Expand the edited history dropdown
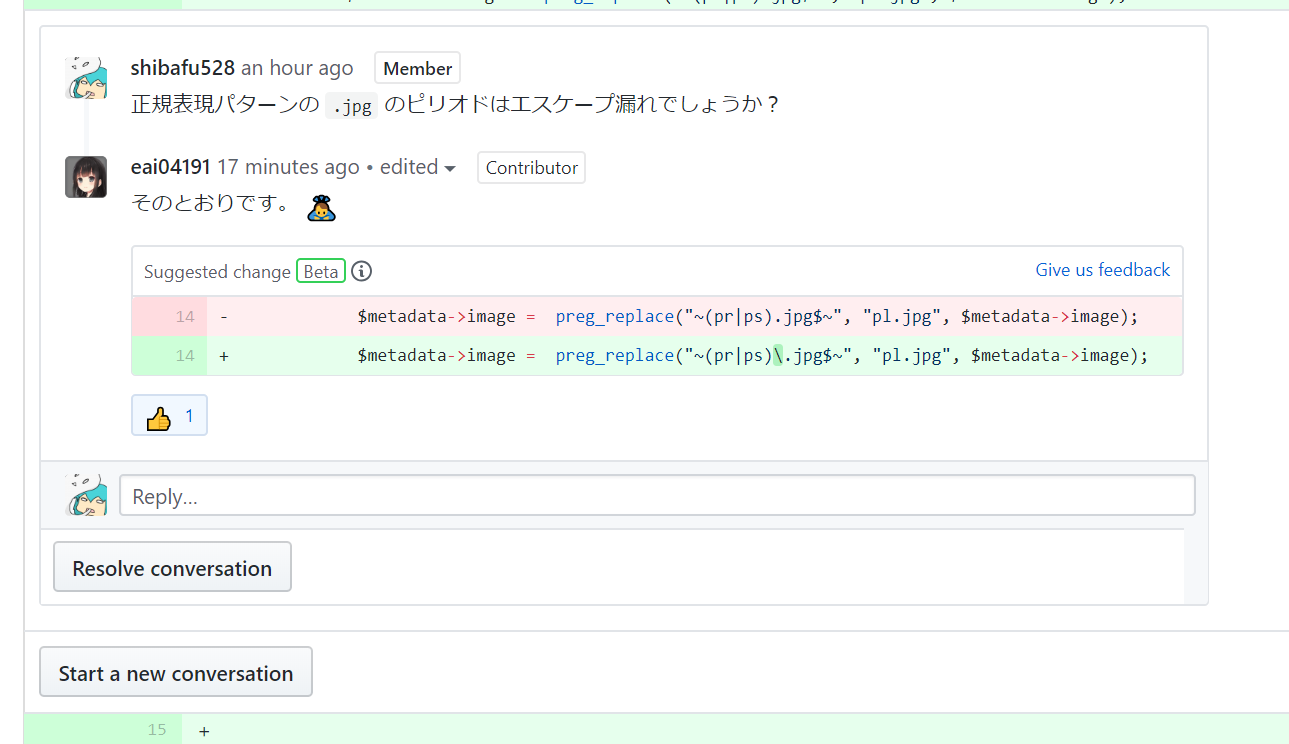Image resolution: width=1289 pixels, height=744 pixels. pyautogui.click(x=418, y=168)
